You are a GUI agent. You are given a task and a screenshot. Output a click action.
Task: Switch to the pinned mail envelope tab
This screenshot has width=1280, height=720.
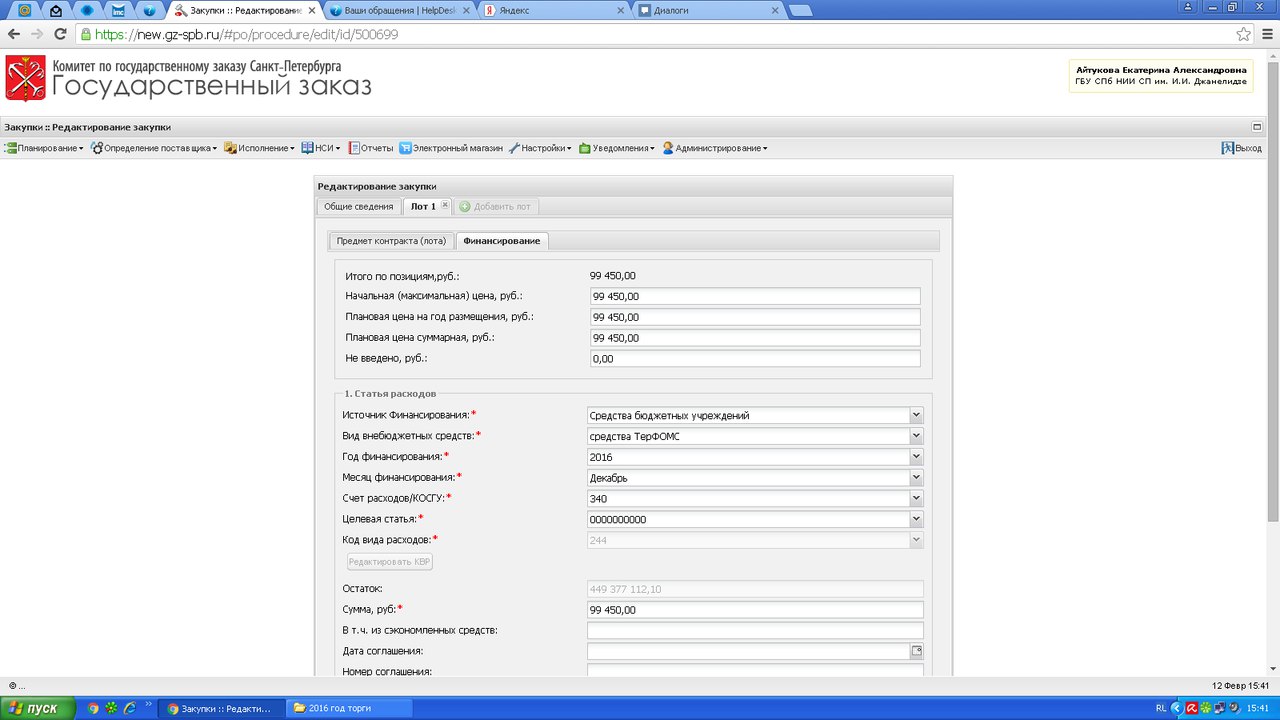click(x=56, y=11)
